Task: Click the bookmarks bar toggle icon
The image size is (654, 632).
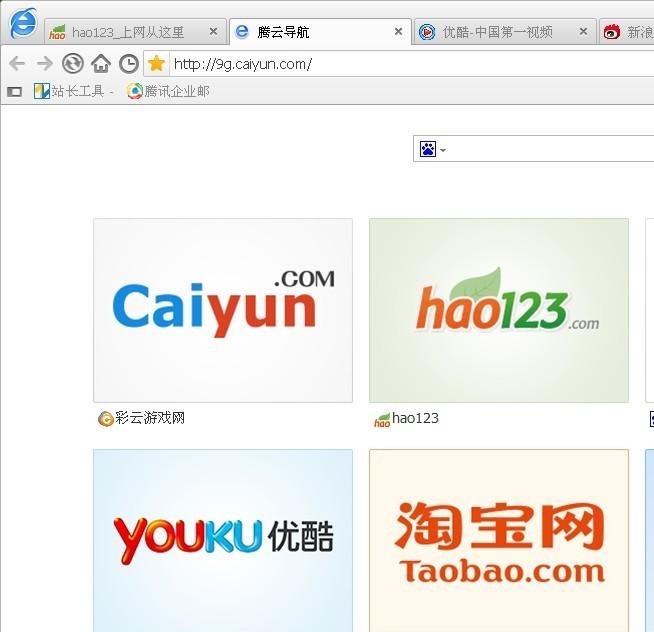Action: [x=14, y=92]
